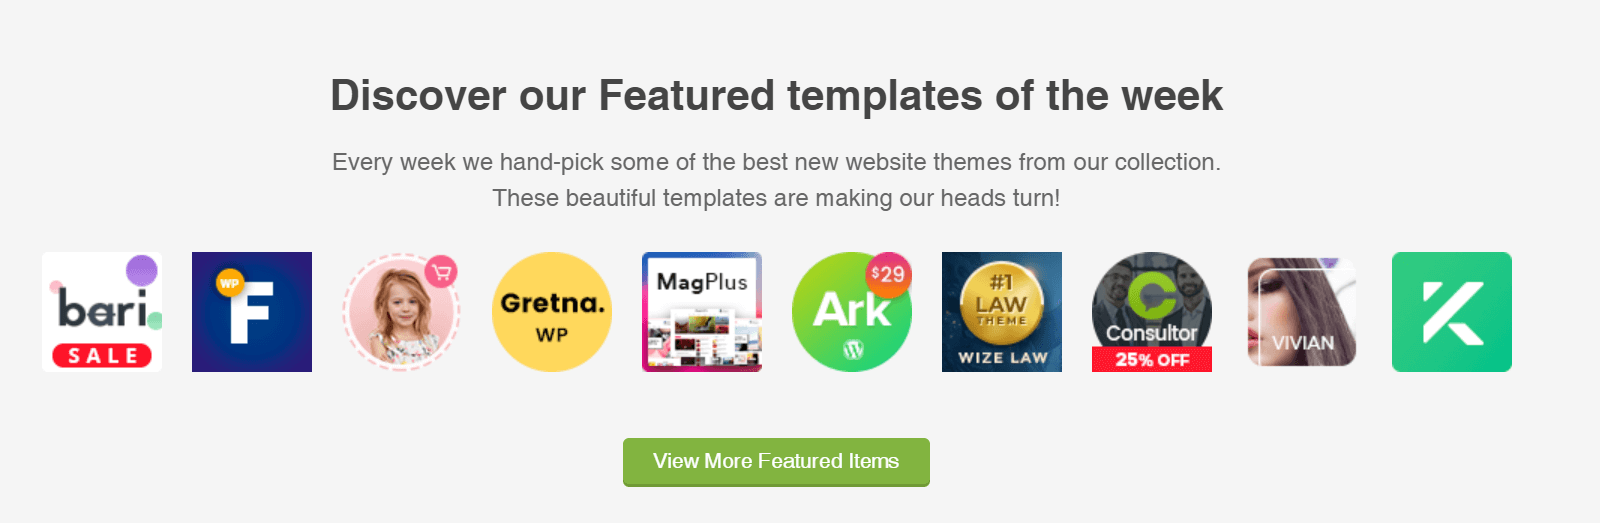The width and height of the screenshot is (1600, 523).
Task: Select the blue F WordPress theme icon
Action: 252,312
